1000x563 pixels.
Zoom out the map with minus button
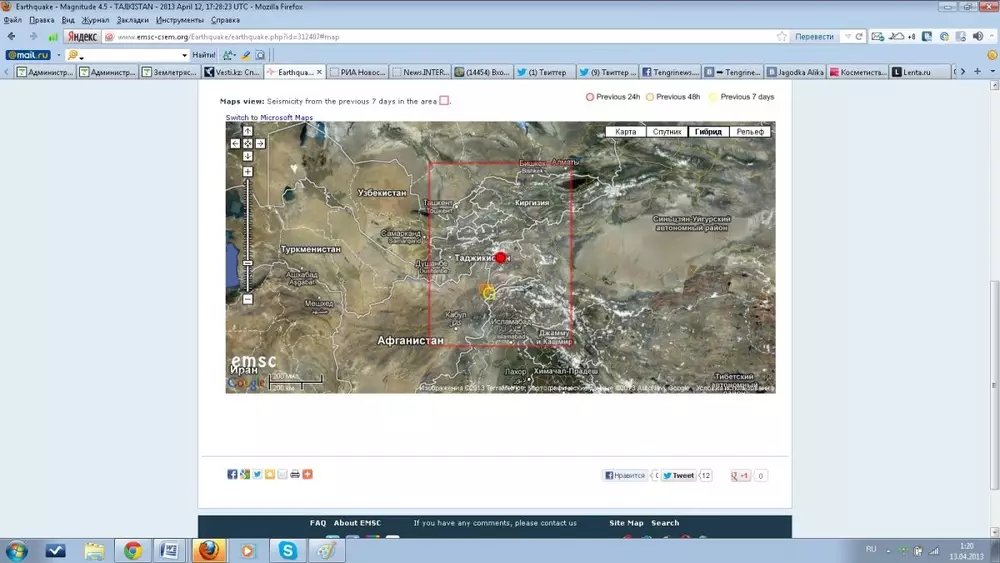coord(248,299)
